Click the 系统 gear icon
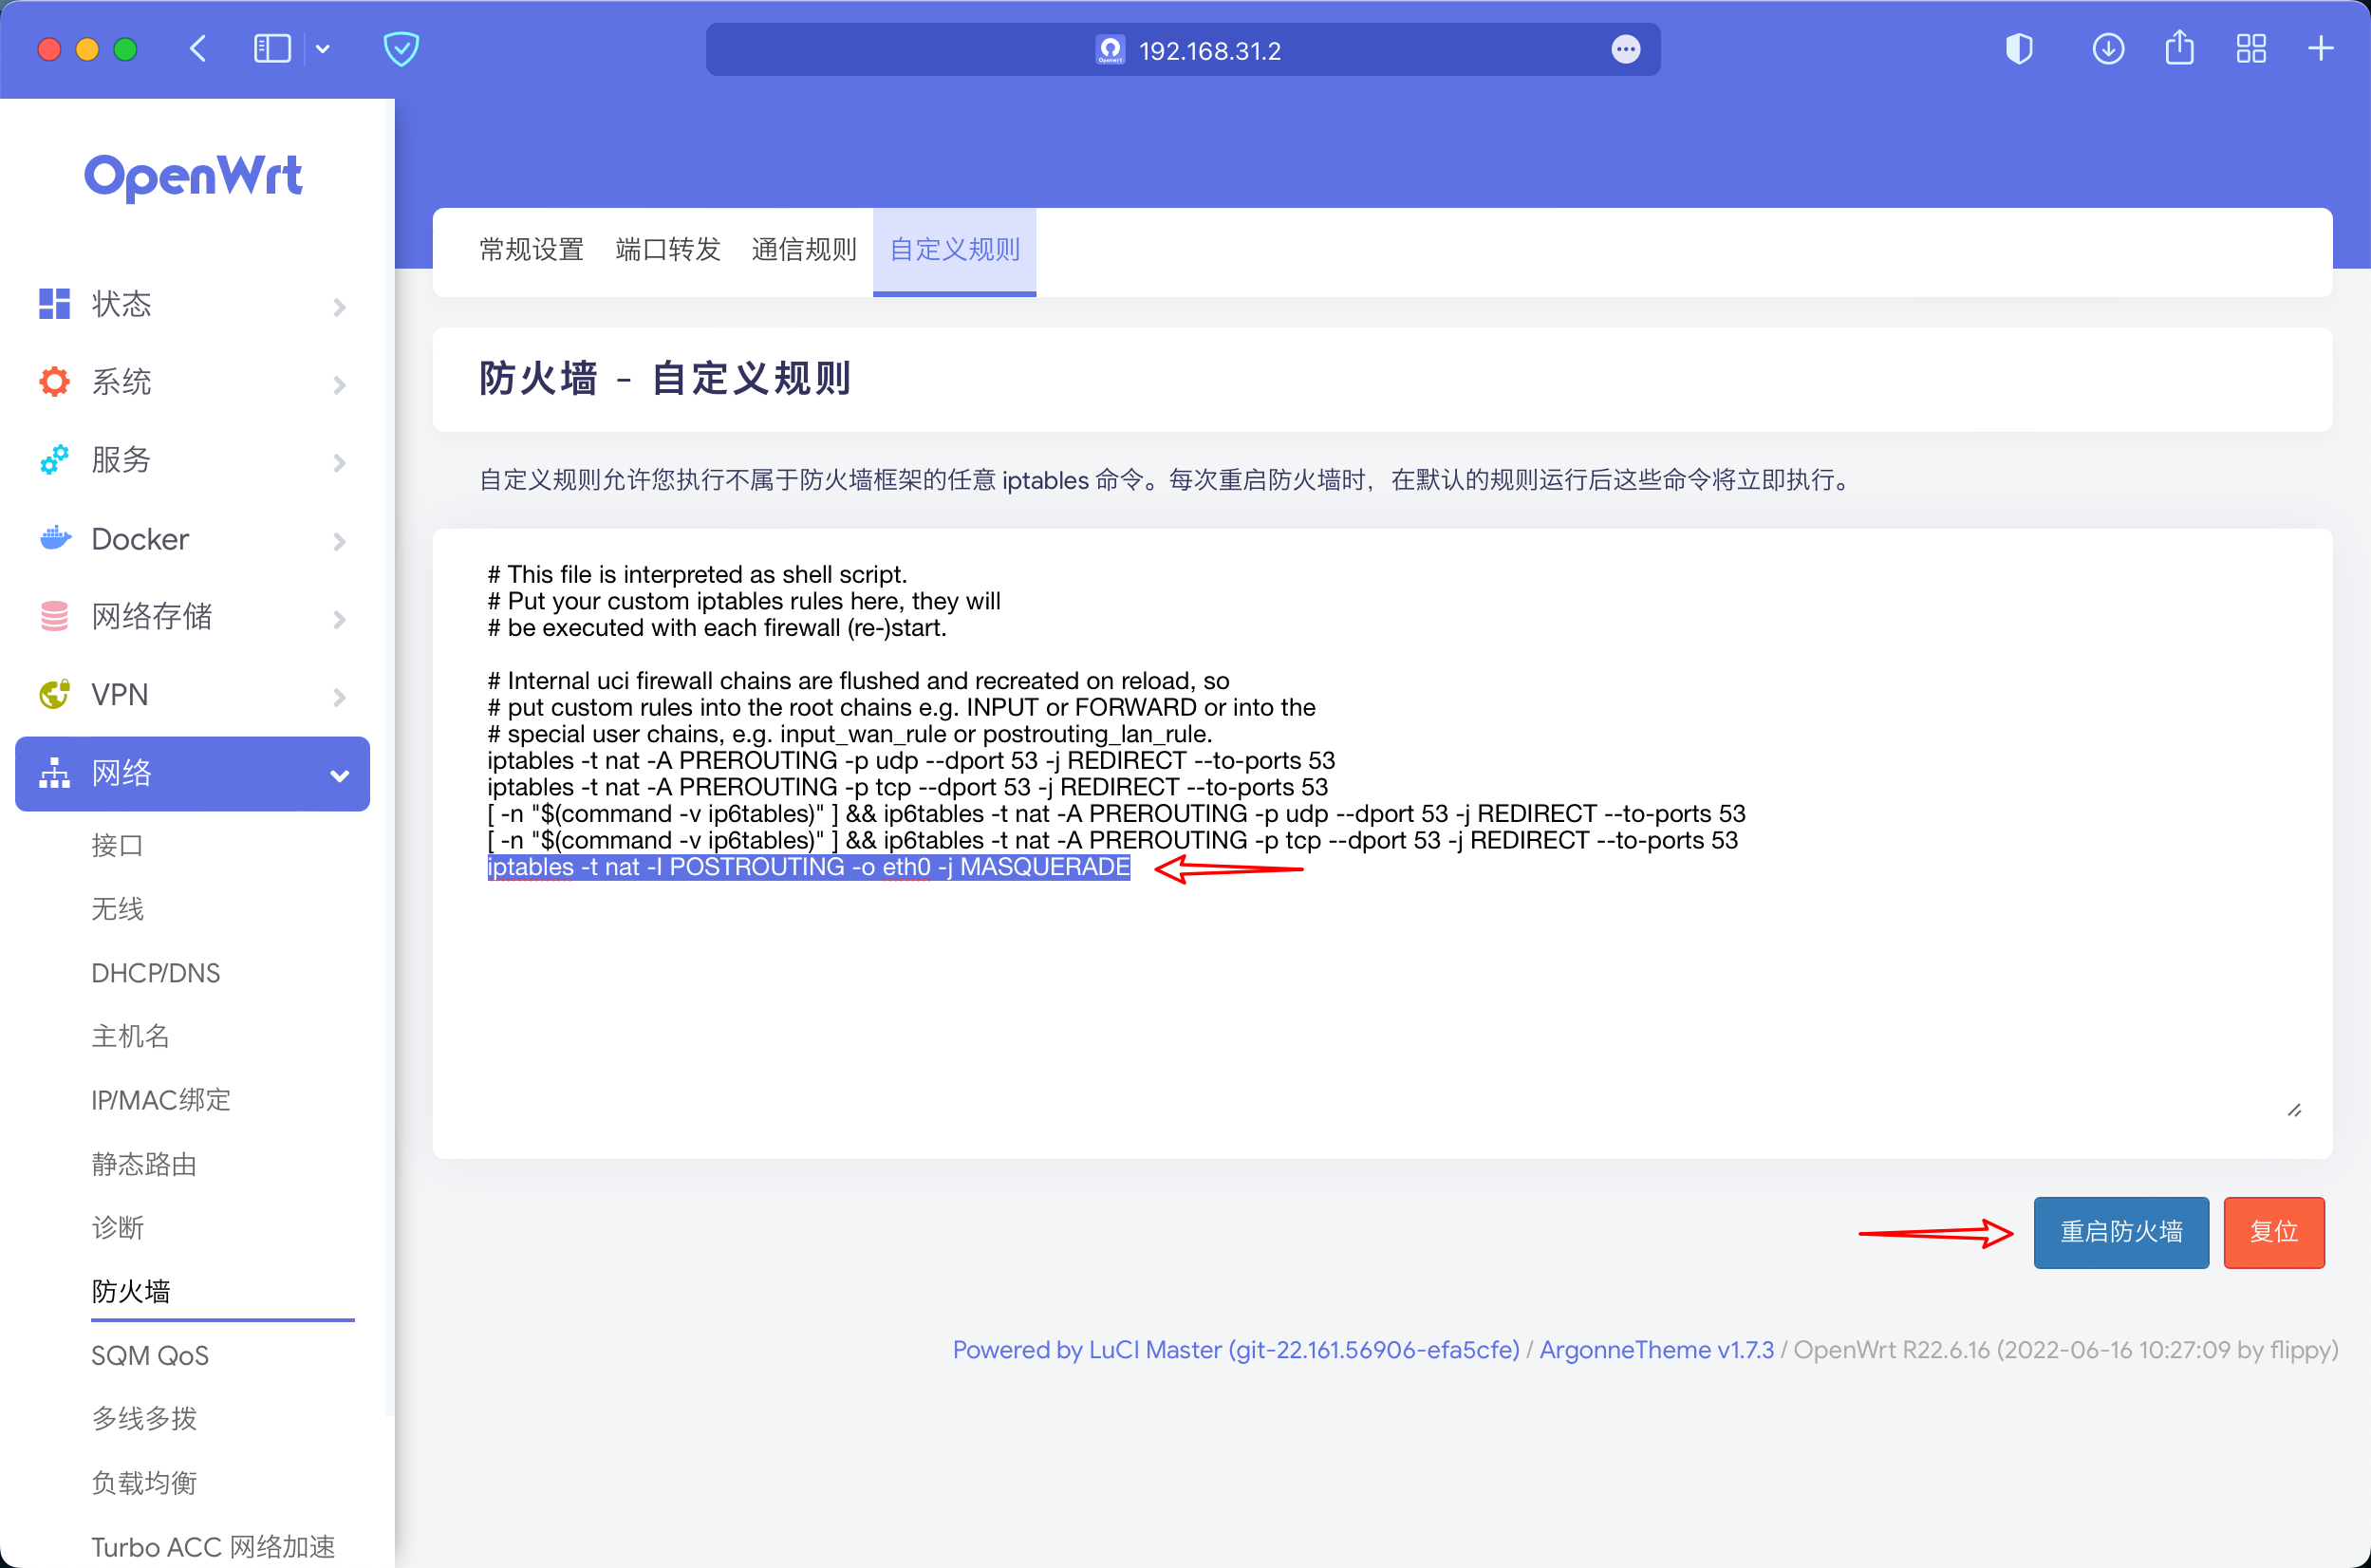The image size is (2371, 1568). click(54, 382)
